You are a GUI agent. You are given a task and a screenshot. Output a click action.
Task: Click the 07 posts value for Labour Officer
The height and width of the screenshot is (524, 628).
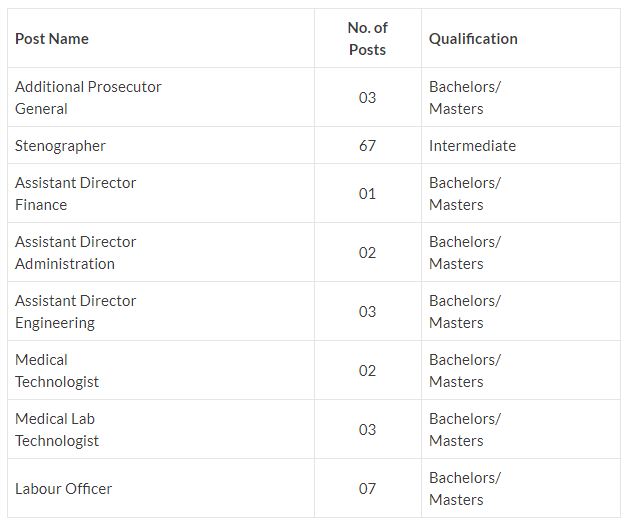coord(367,489)
